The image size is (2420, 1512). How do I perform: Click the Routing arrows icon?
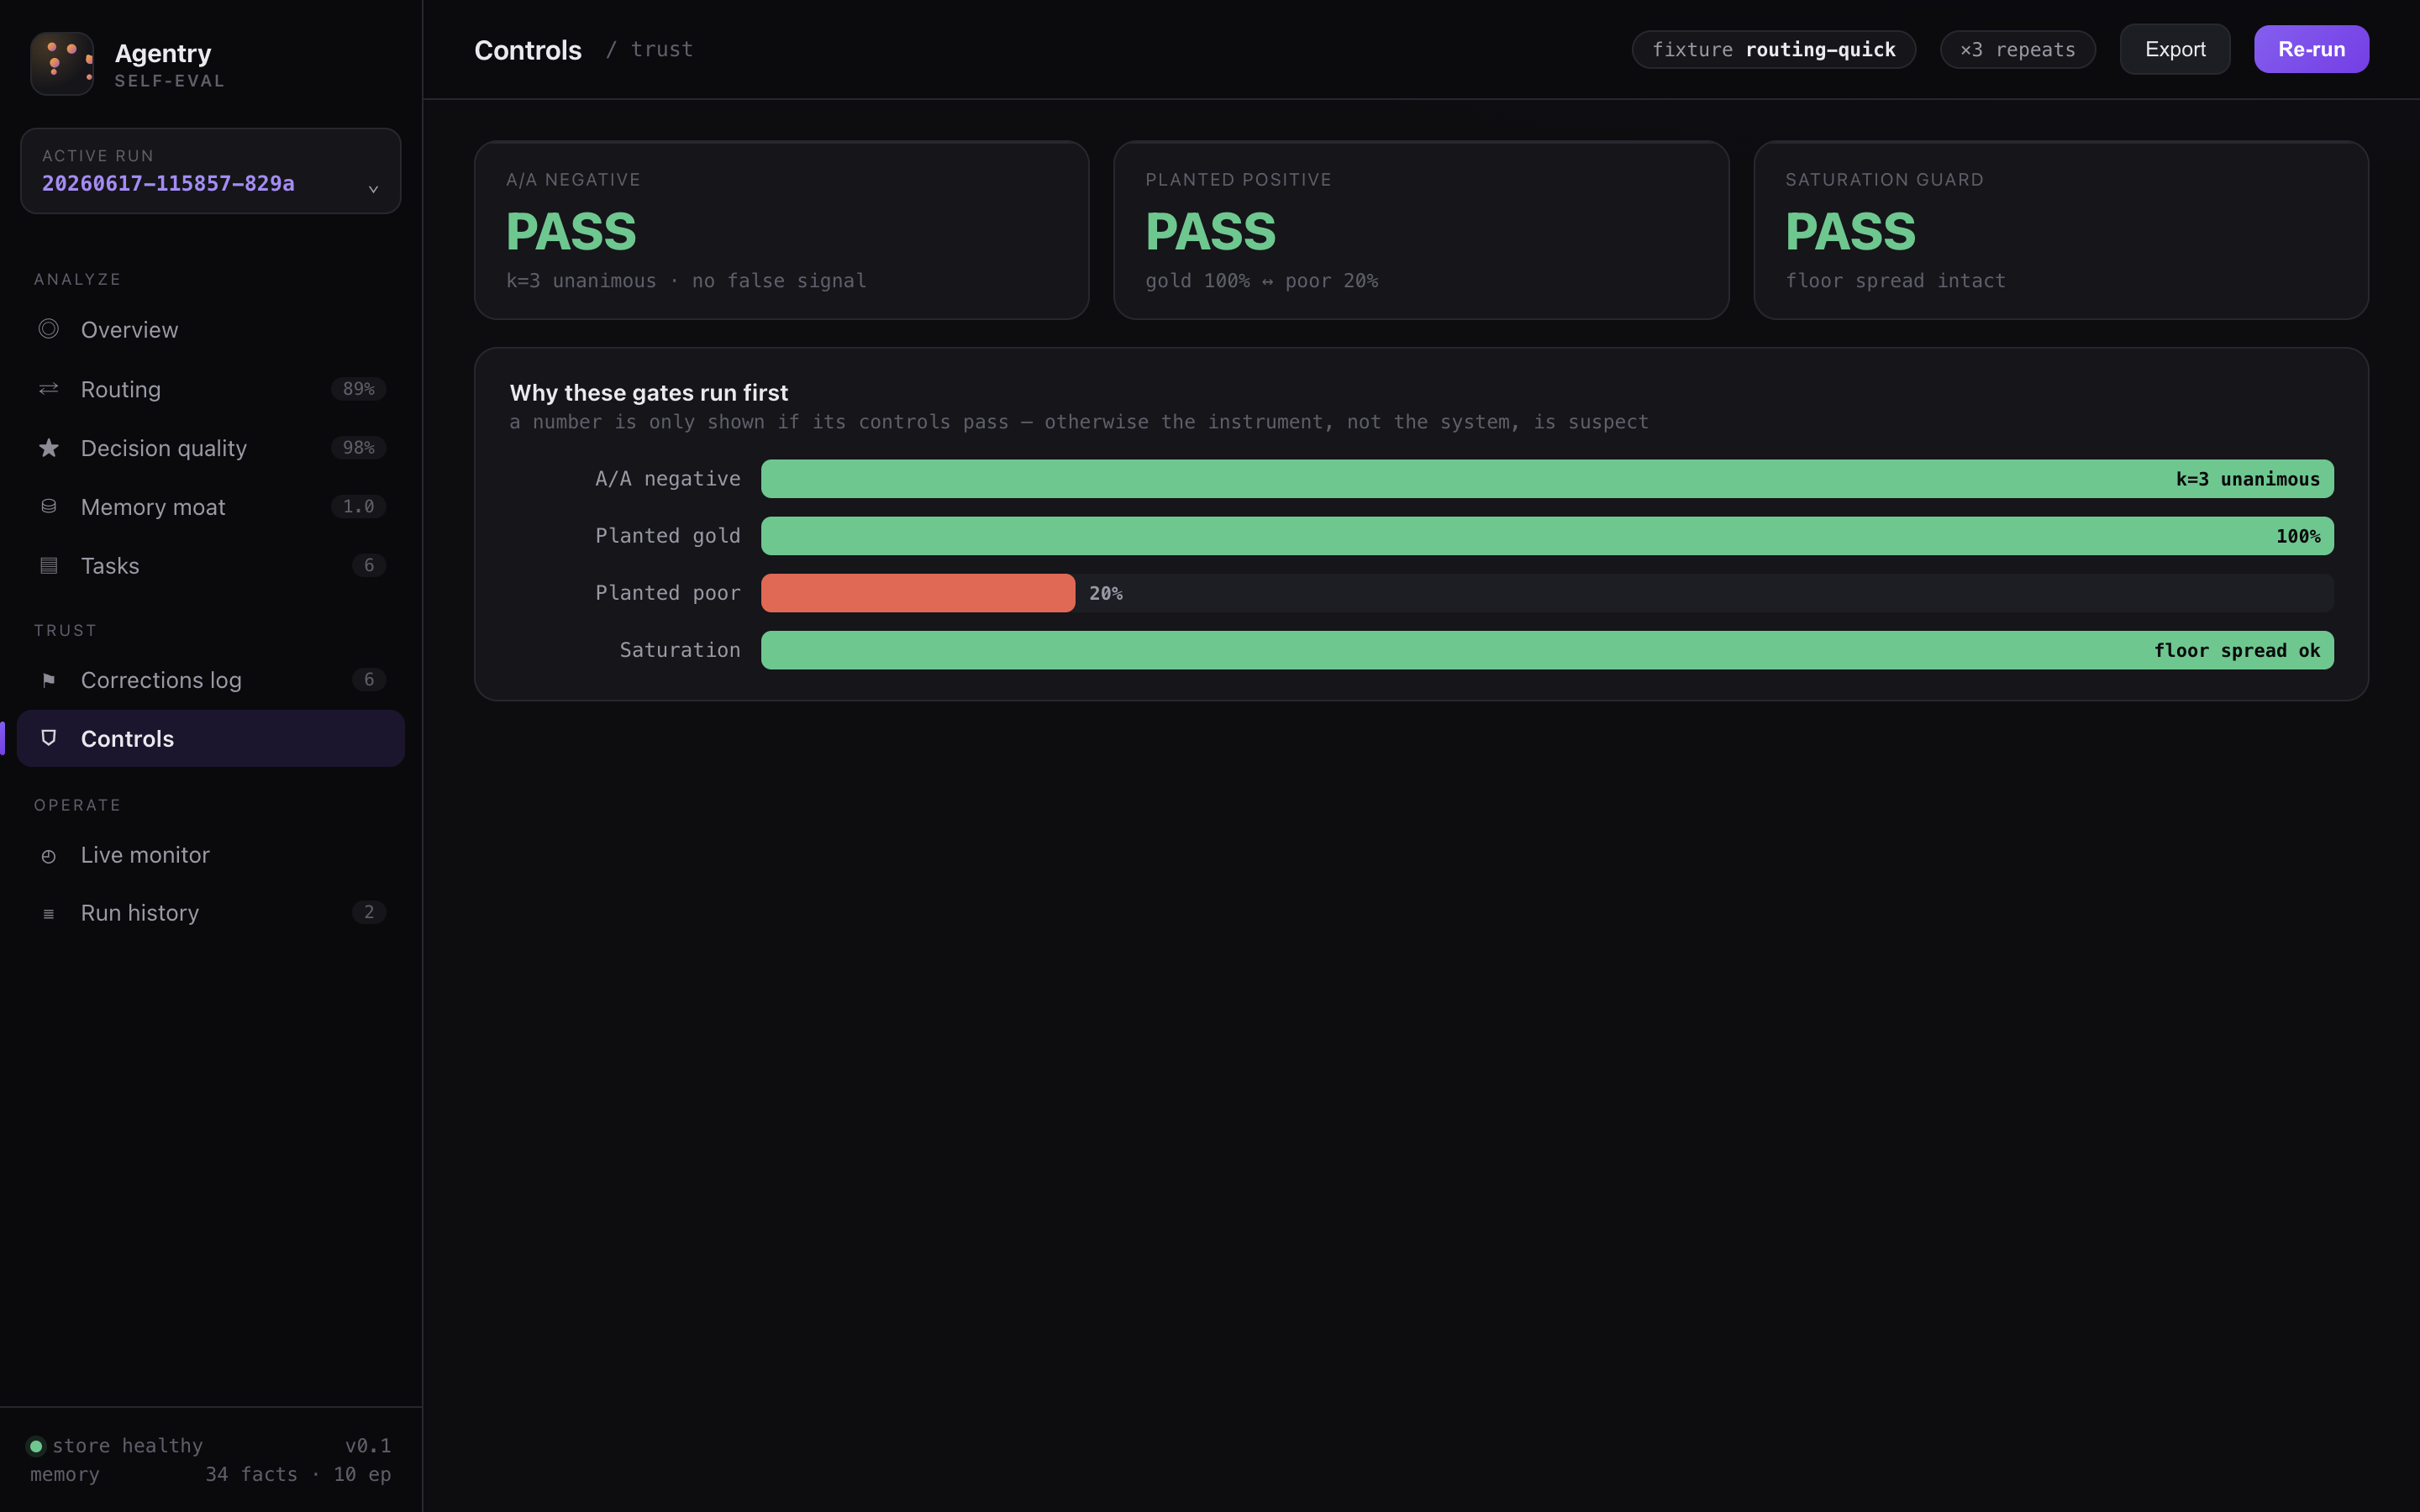point(48,389)
